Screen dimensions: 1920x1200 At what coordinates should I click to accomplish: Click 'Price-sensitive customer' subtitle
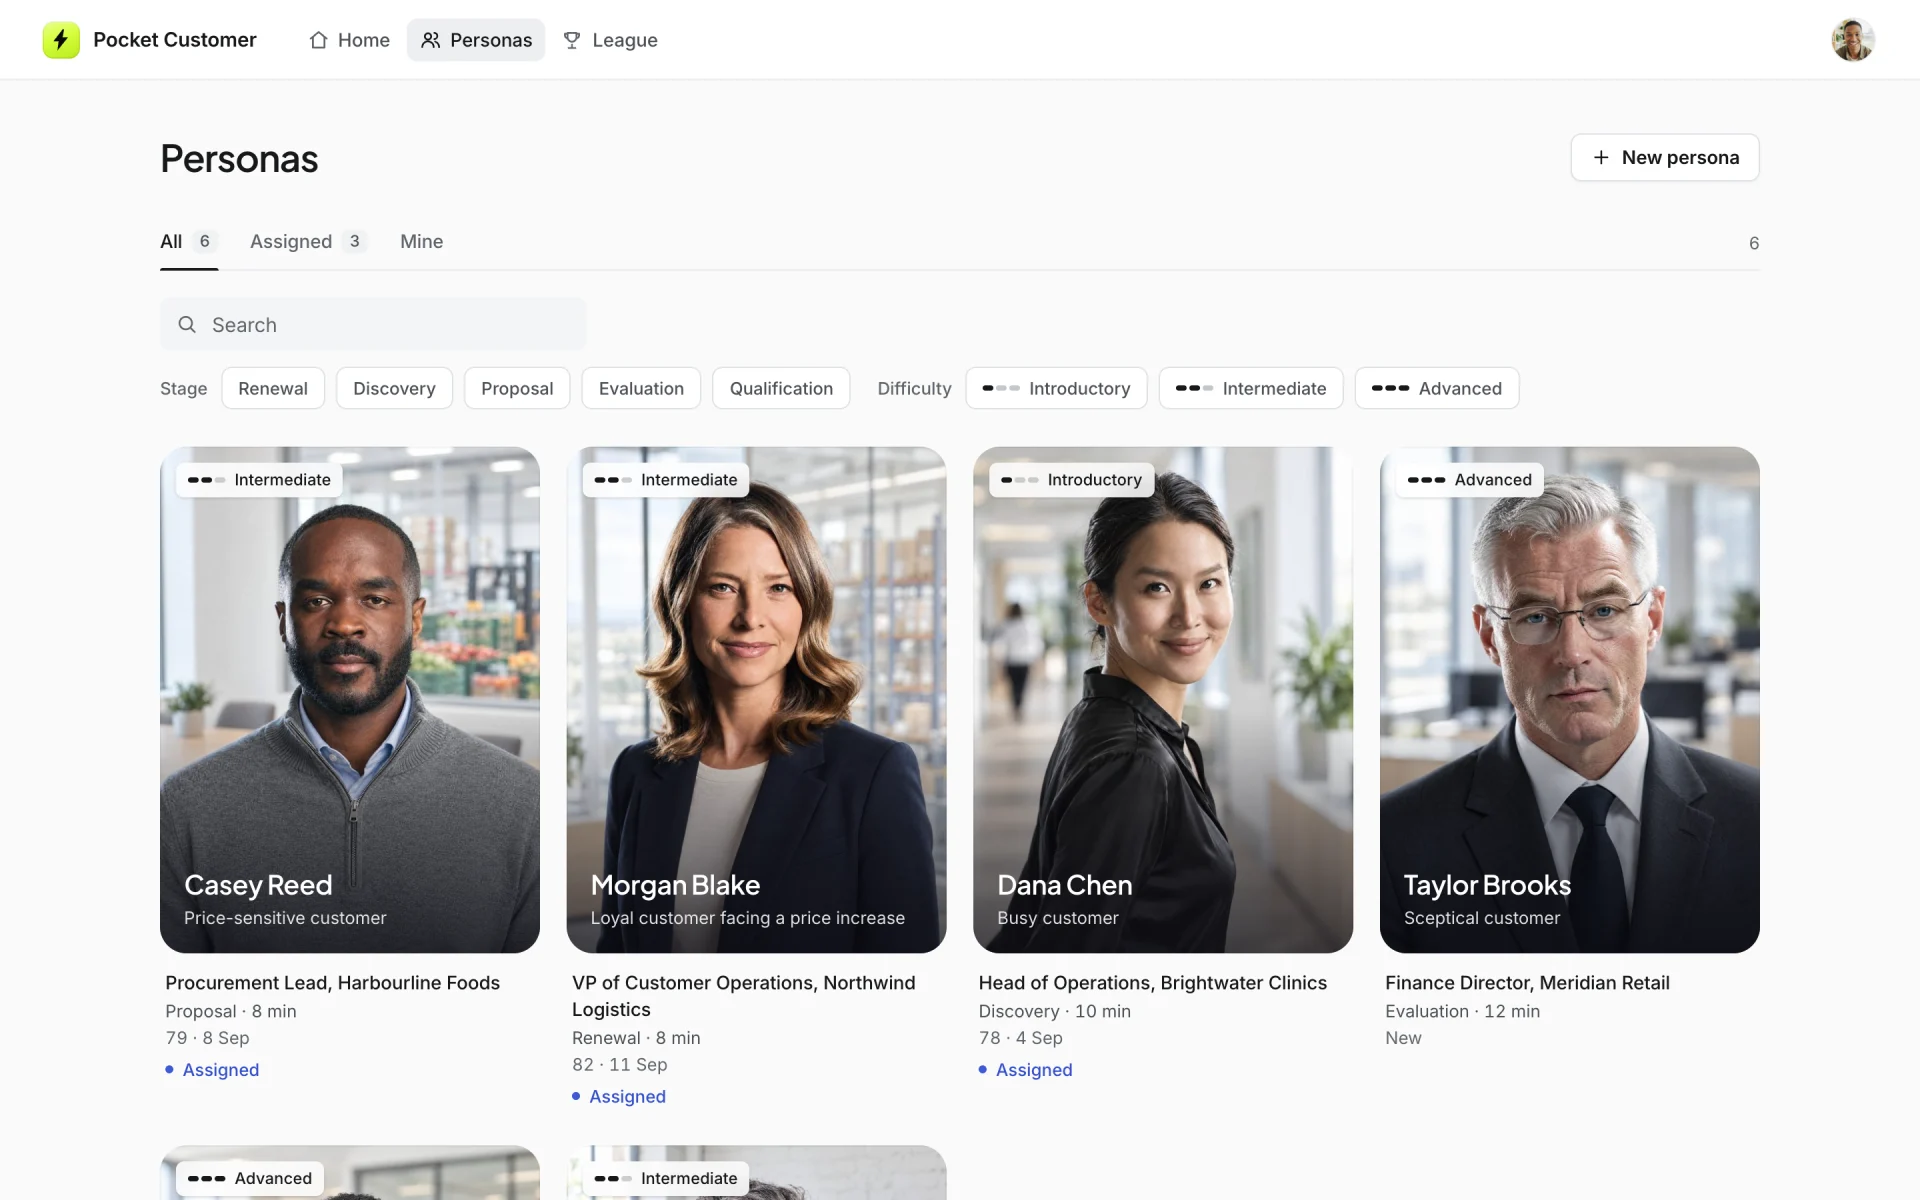point(285,918)
